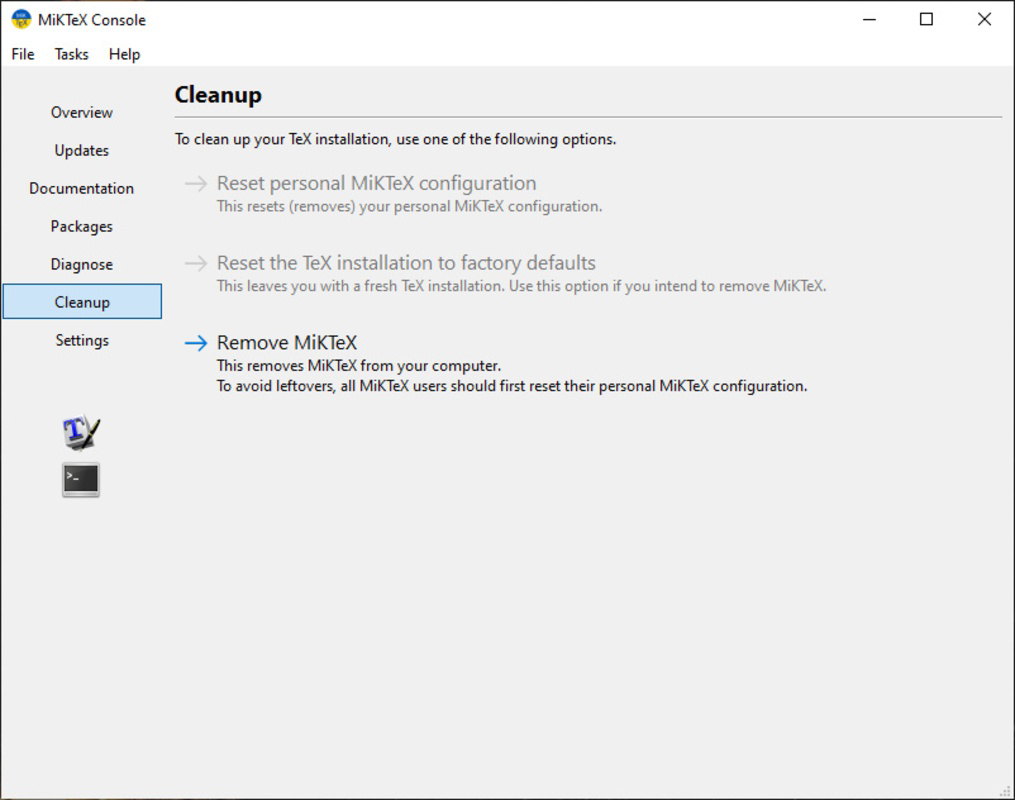Open the command prompt terminal icon
1015x800 pixels.
coord(81,480)
